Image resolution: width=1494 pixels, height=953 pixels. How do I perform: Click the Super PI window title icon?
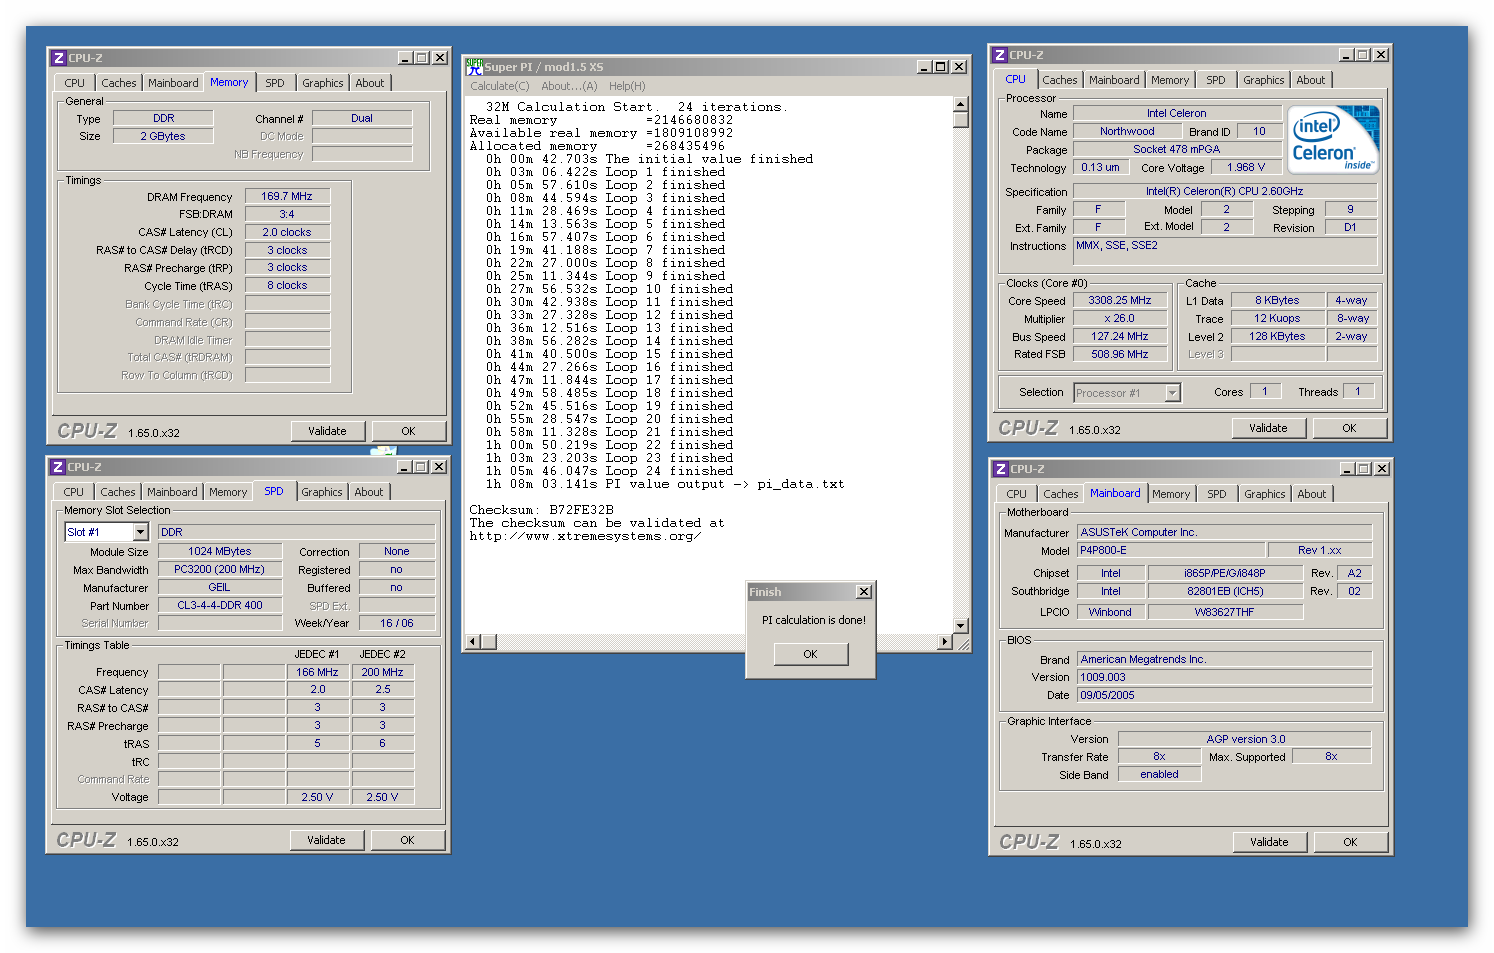click(474, 67)
